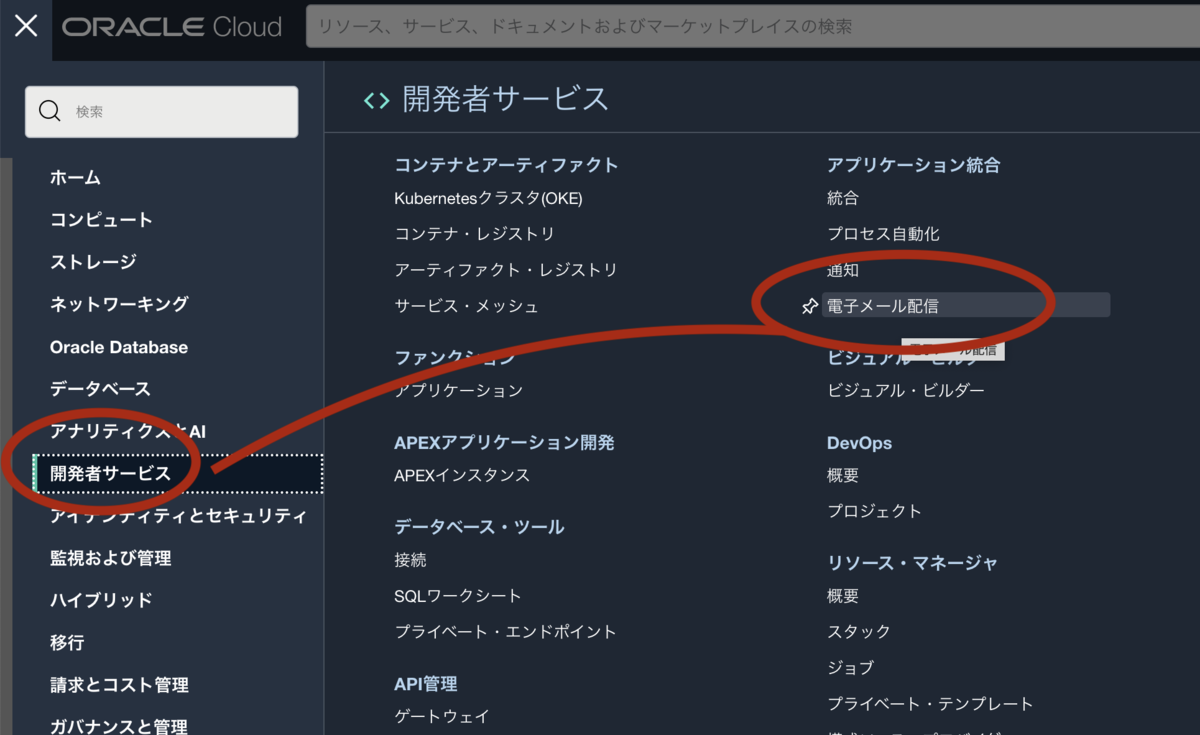
Task: Click the developer services code brackets icon
Action: 376,100
